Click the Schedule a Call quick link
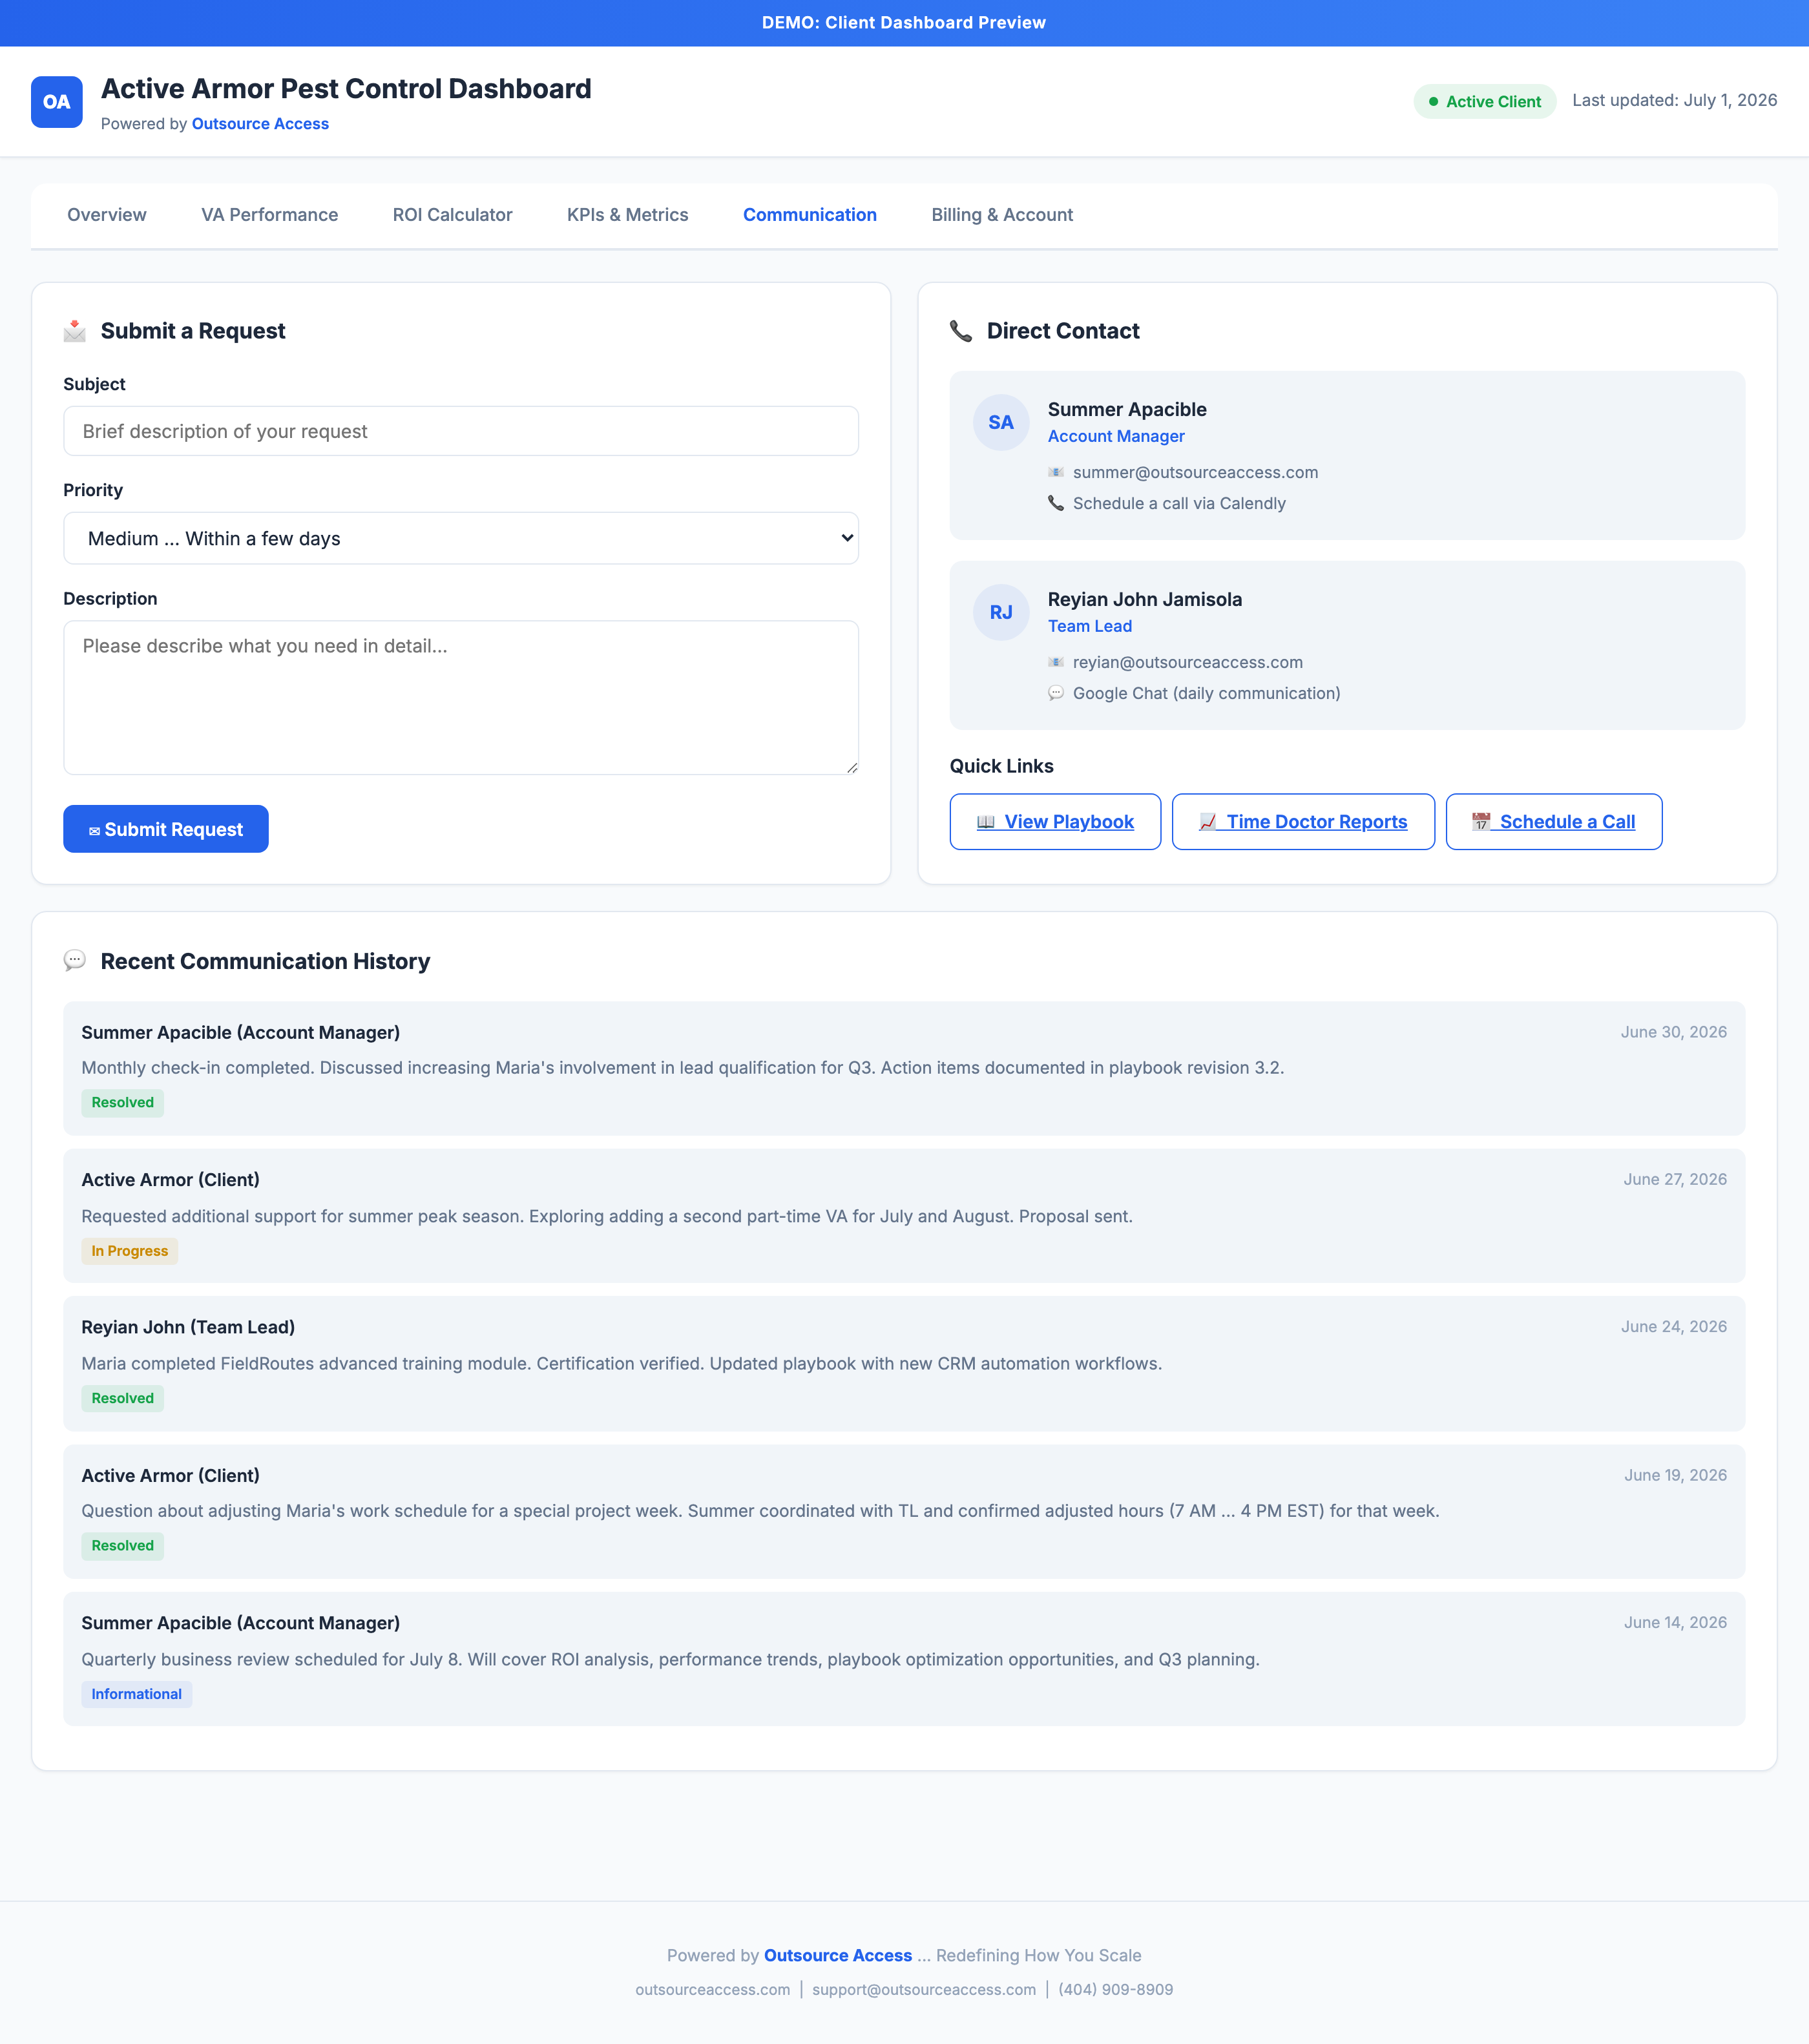The image size is (1809, 2044). [1554, 822]
